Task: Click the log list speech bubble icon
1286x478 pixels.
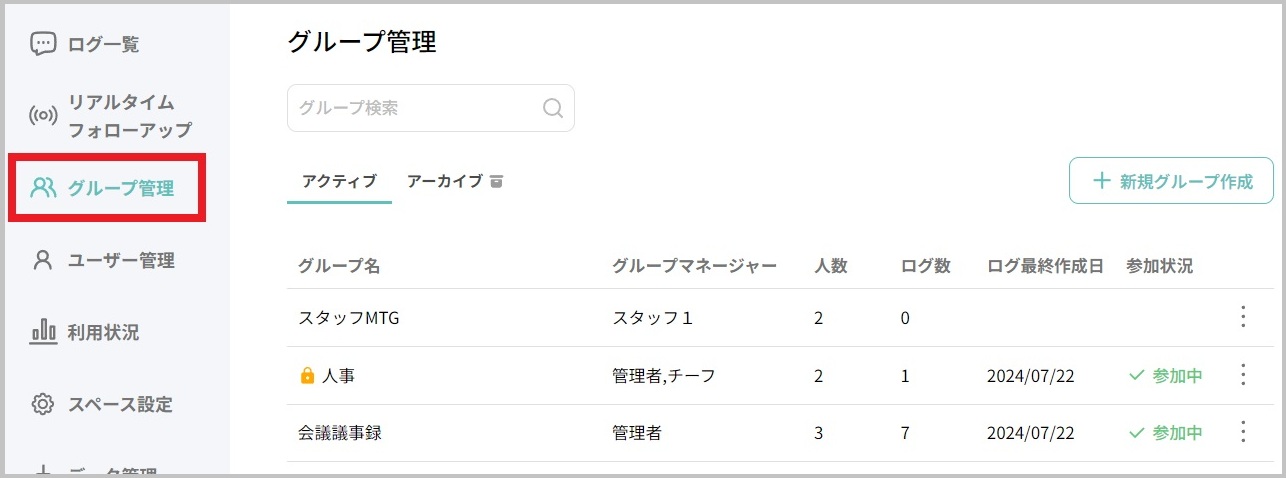Action: pos(43,44)
